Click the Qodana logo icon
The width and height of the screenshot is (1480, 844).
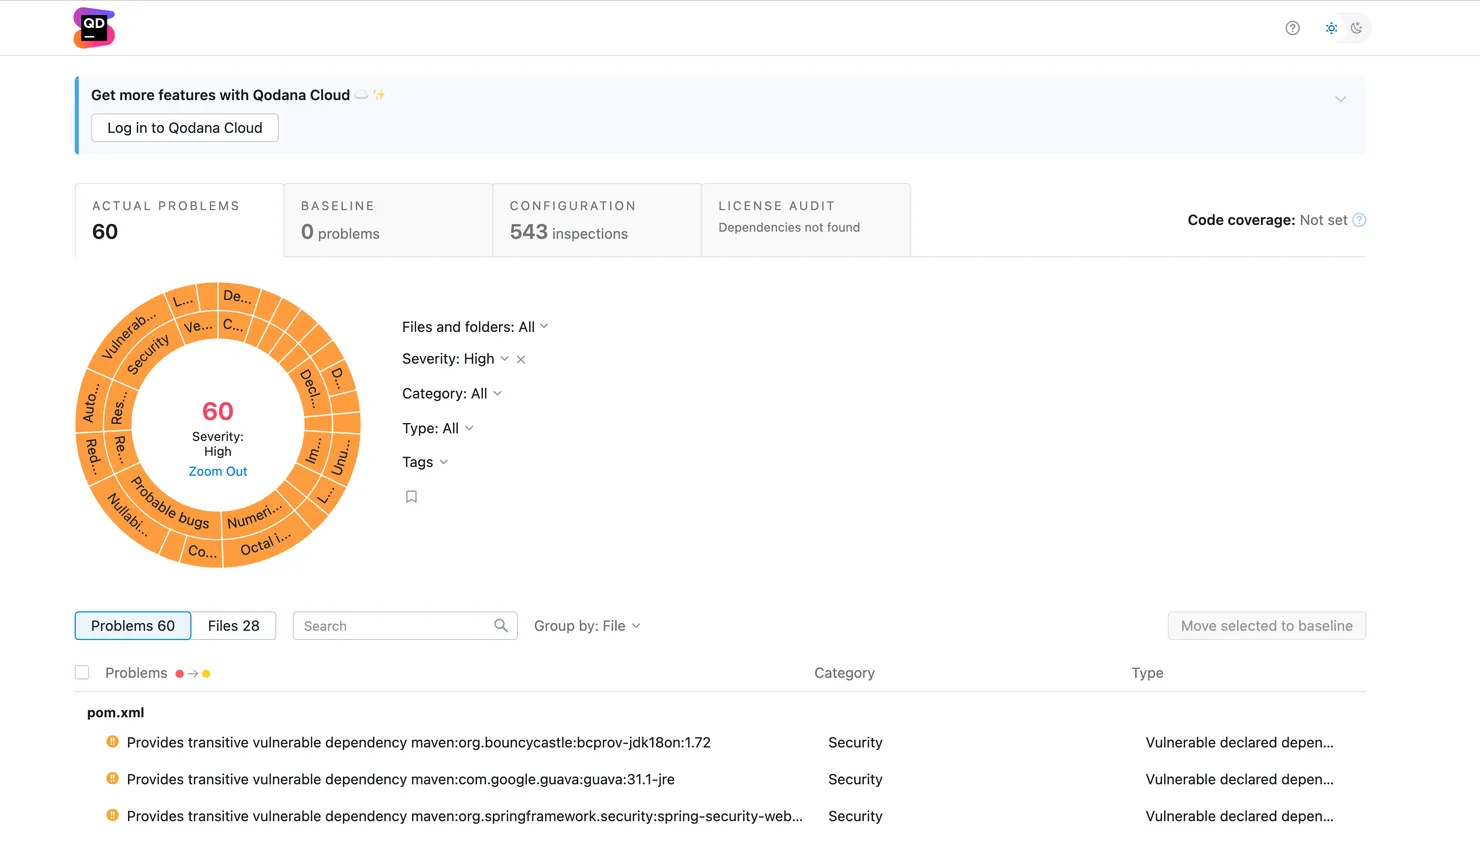(x=94, y=28)
